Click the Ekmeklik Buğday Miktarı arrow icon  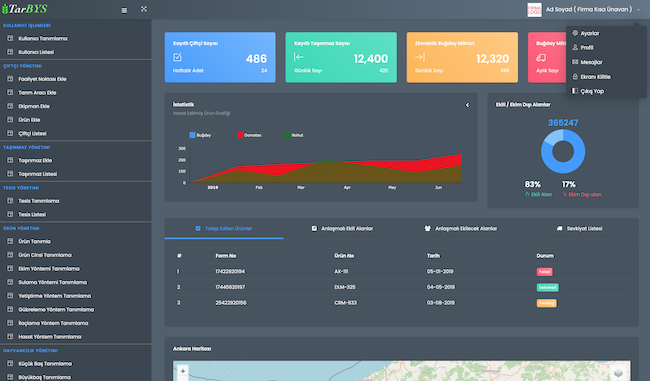pos(420,57)
